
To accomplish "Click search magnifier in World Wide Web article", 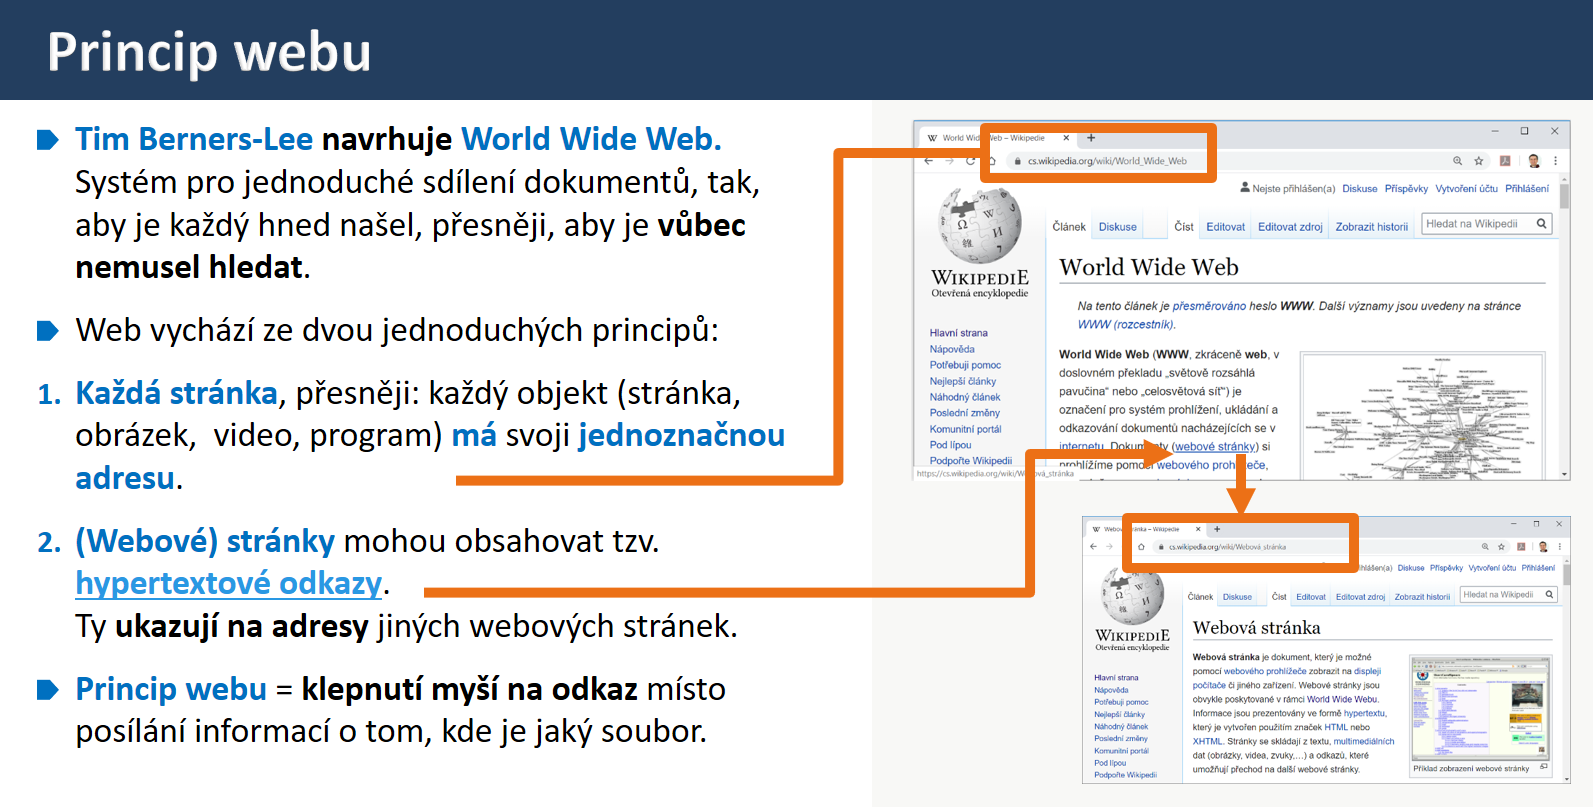I will 1542,224.
